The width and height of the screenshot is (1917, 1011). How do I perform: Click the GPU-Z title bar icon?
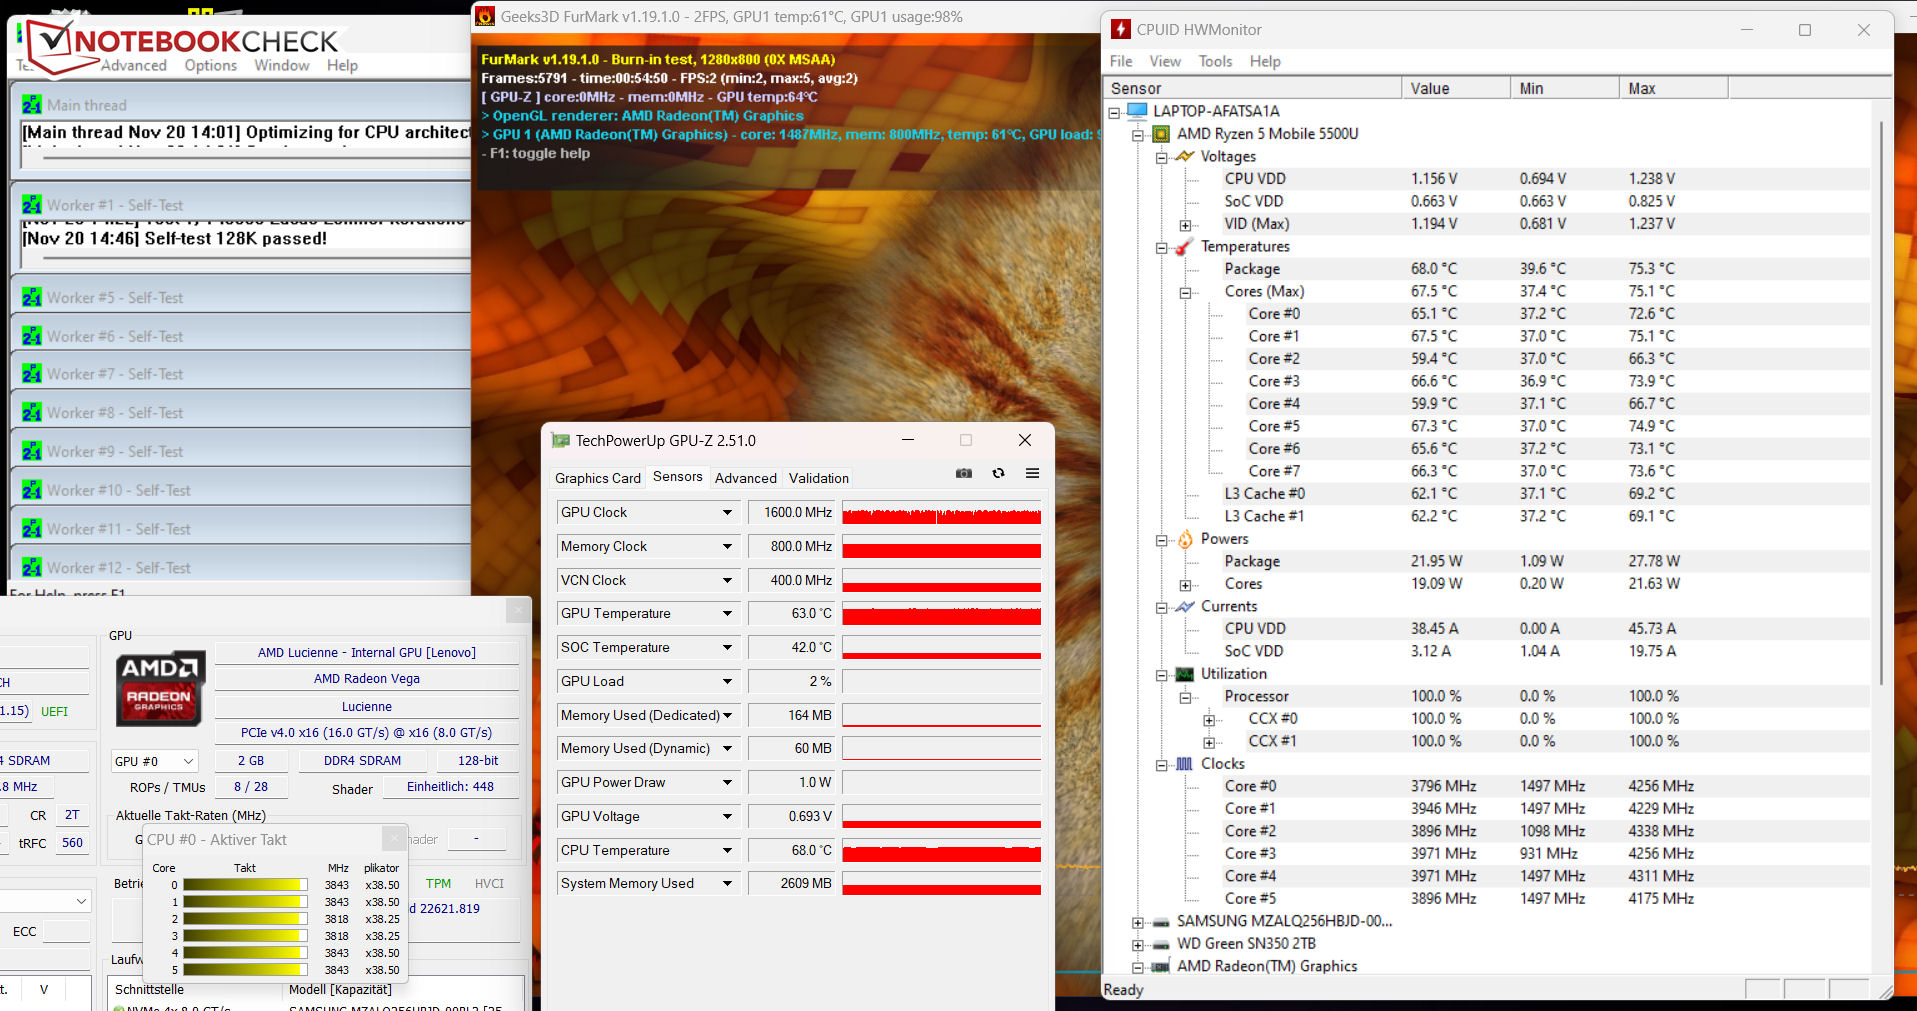[x=561, y=440]
